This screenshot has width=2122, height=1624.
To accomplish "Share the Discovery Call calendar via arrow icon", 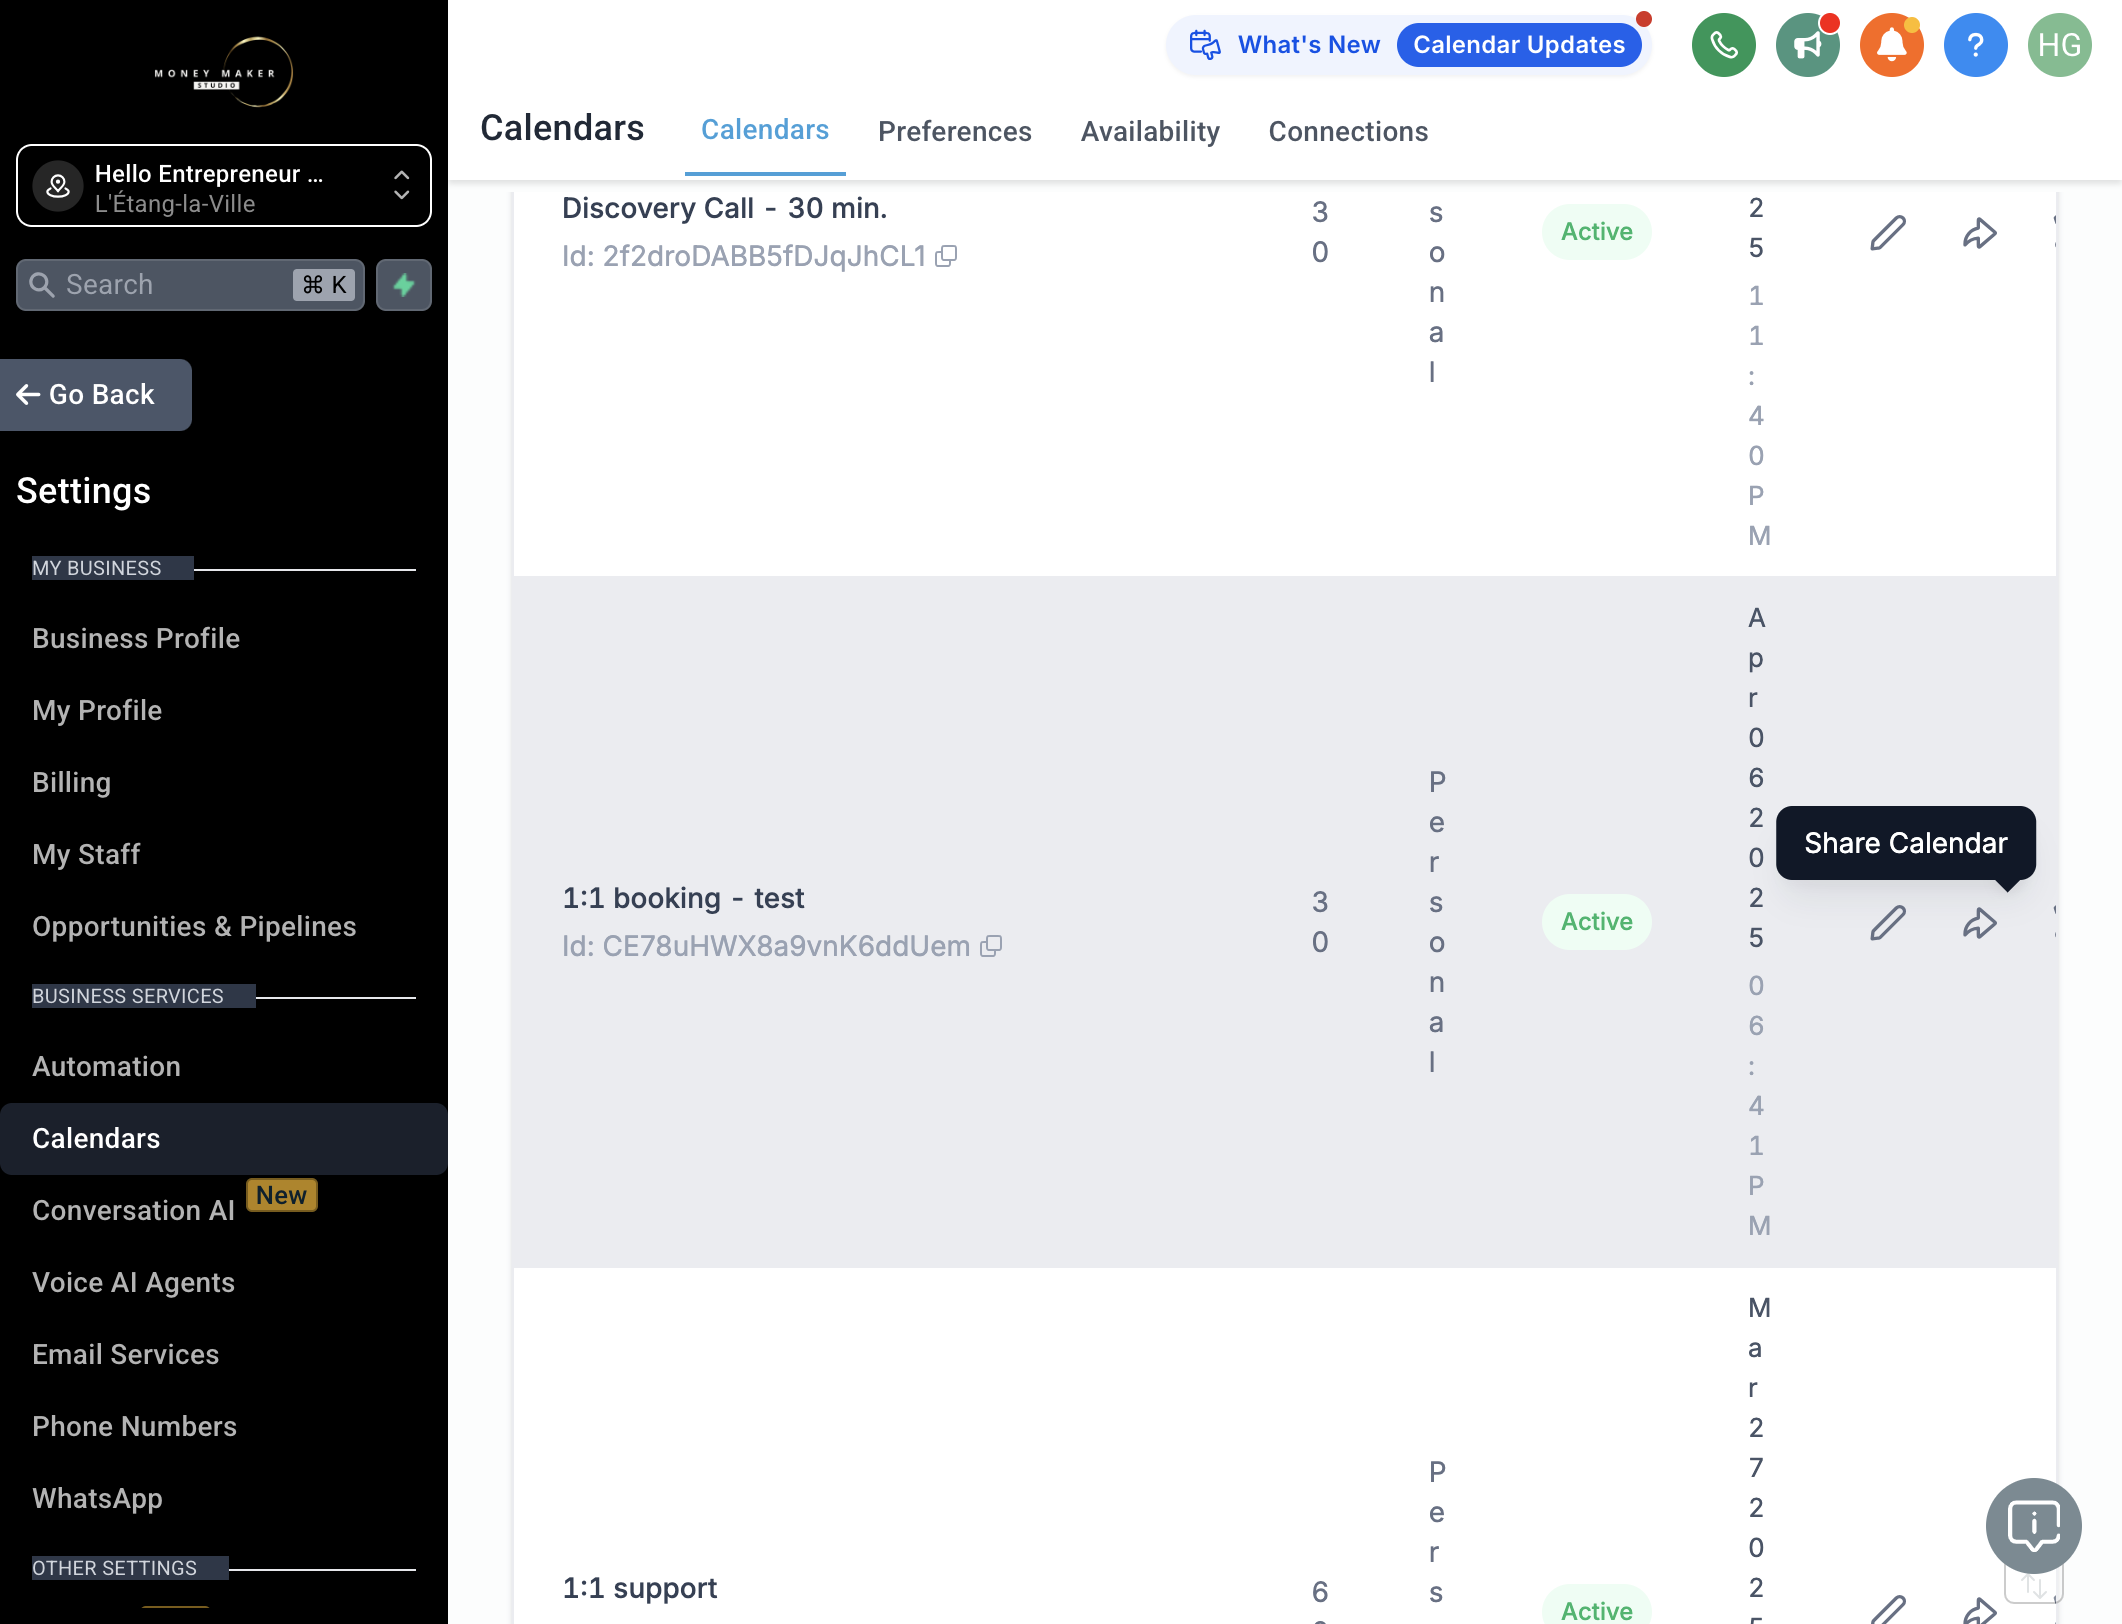I will (x=1979, y=232).
